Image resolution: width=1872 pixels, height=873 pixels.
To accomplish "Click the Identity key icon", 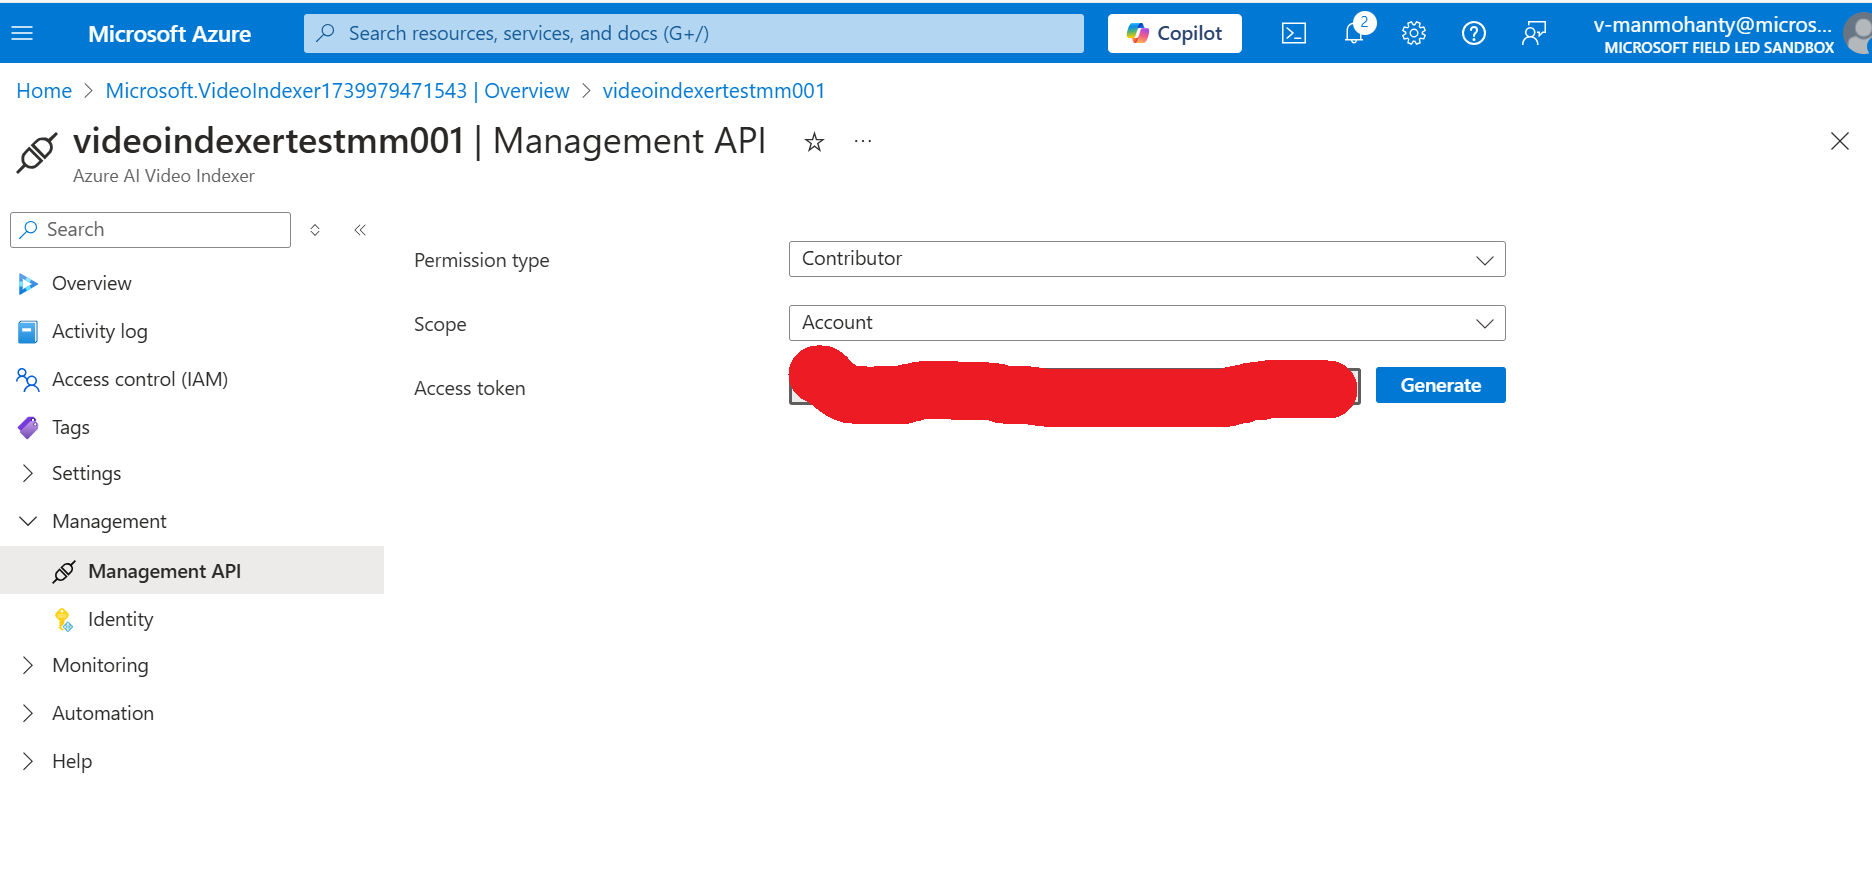I will pos(64,620).
